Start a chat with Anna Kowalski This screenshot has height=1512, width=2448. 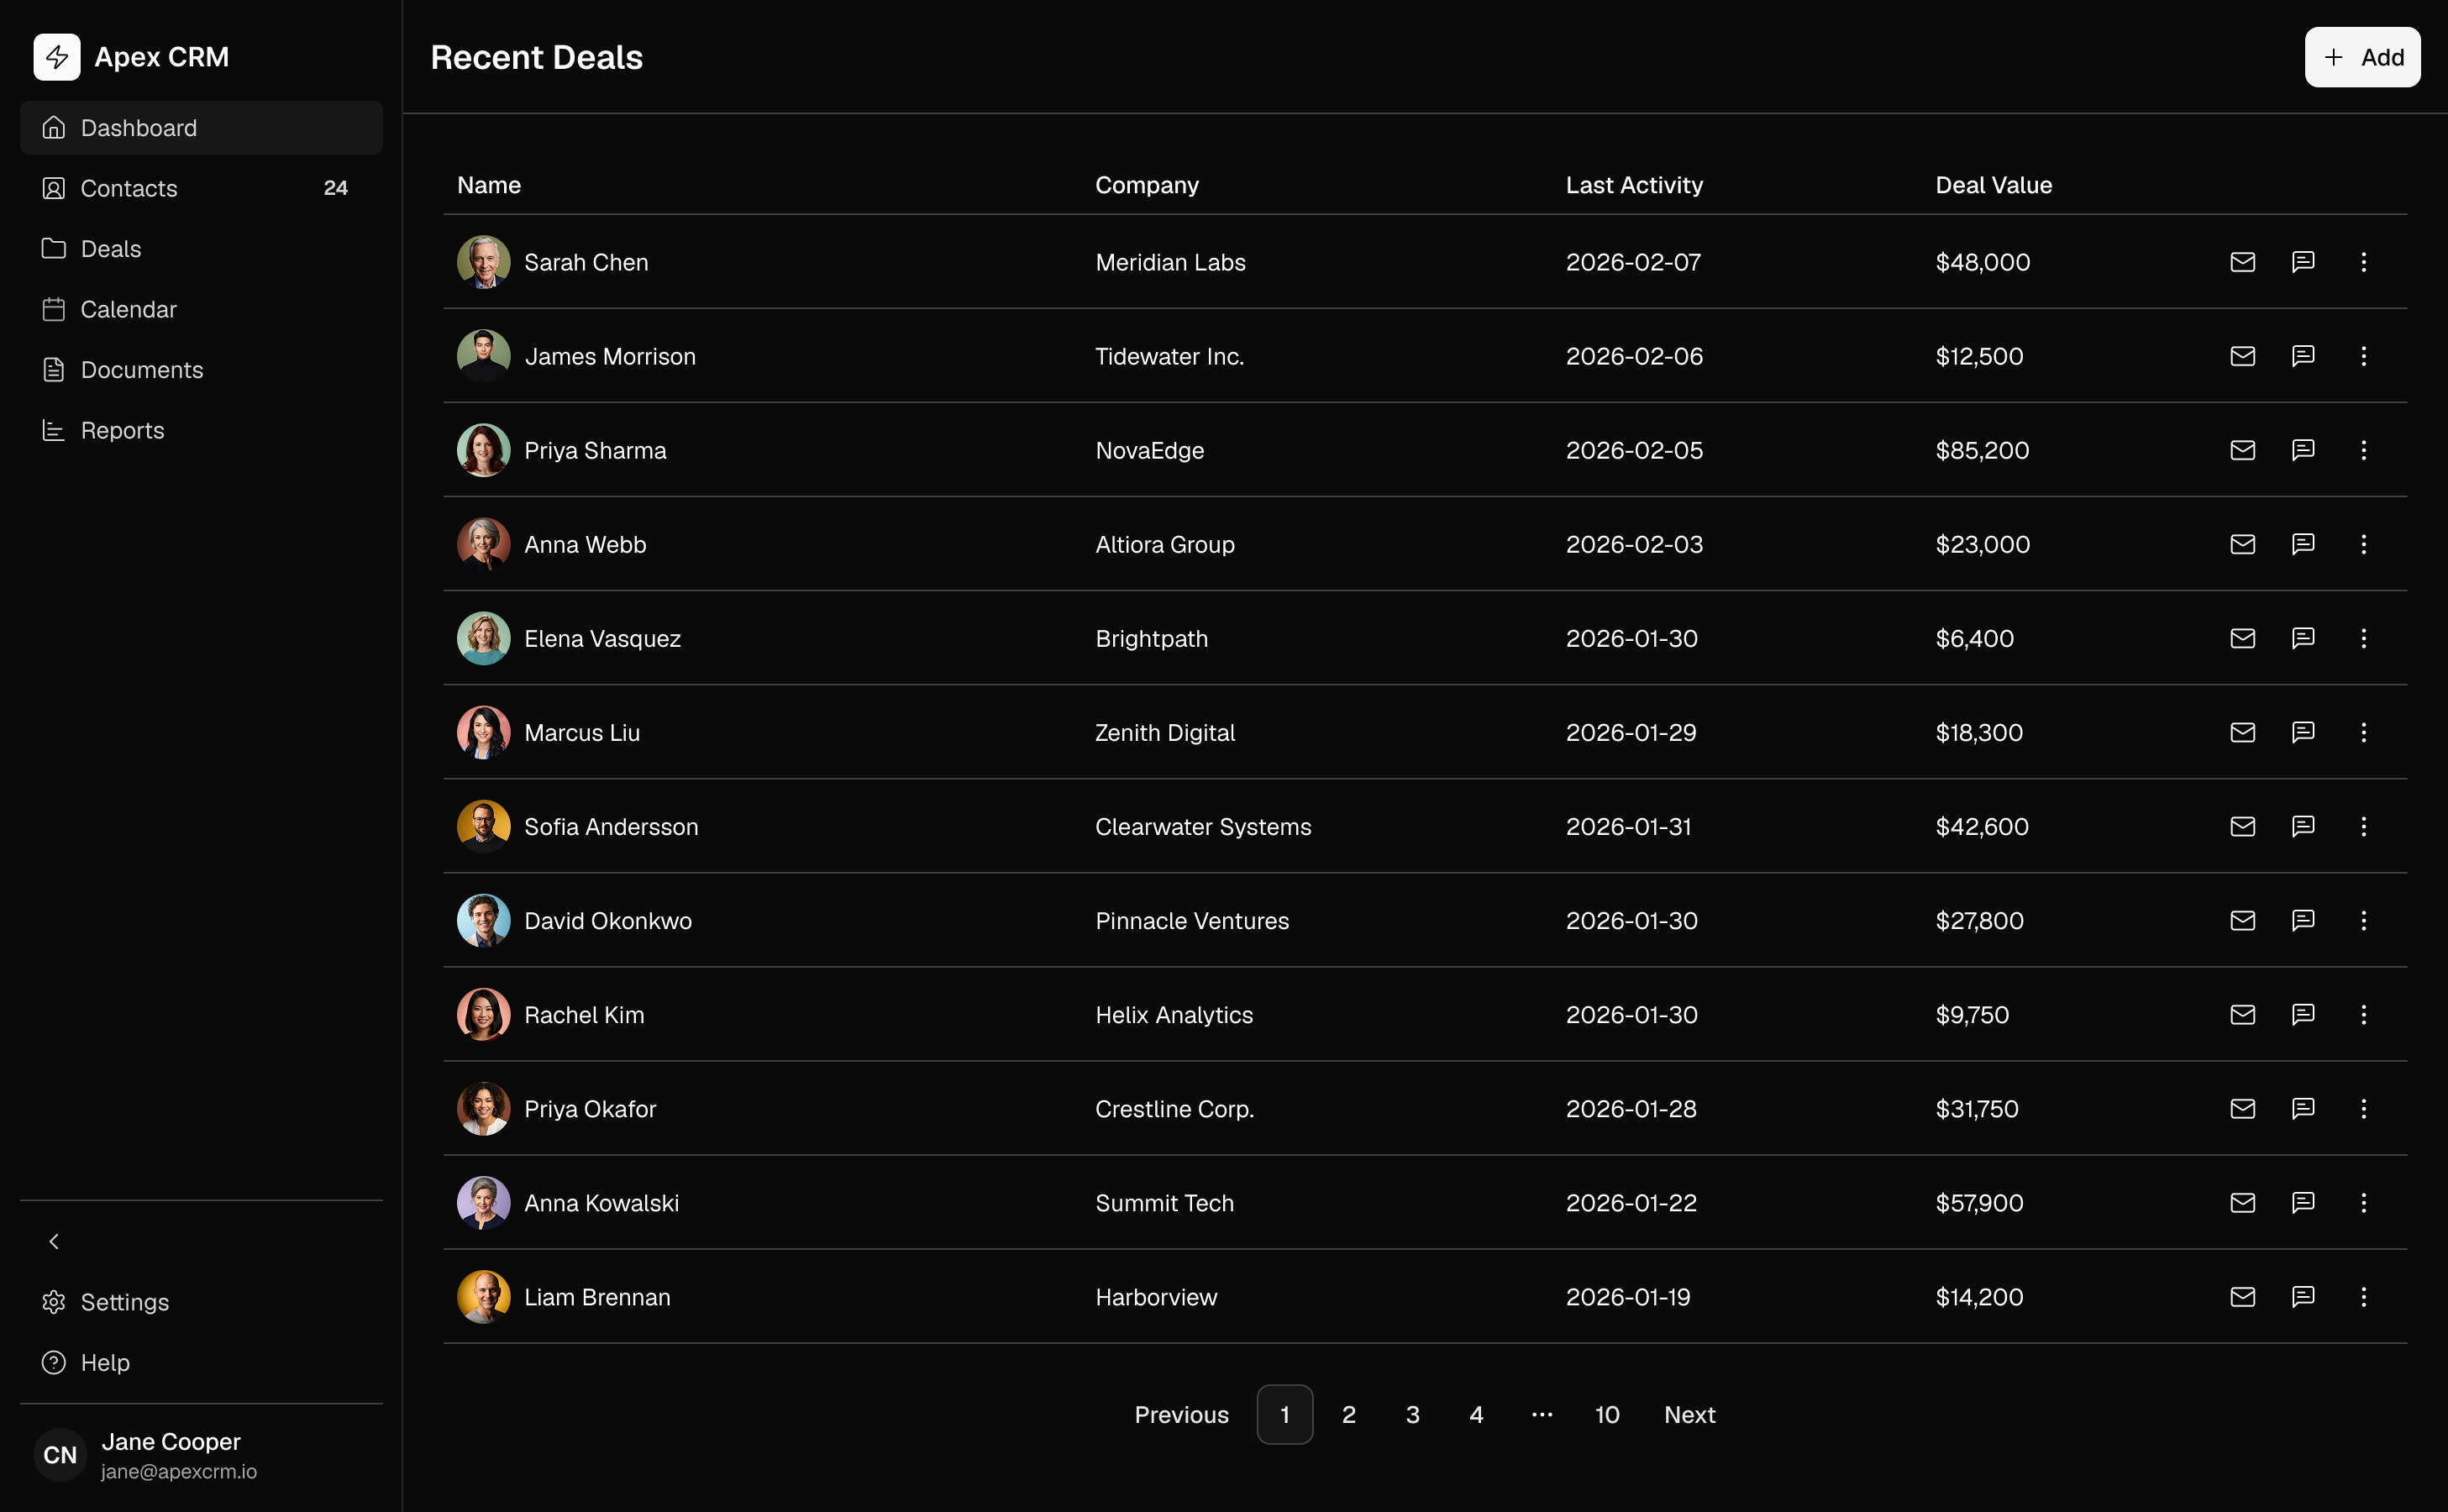[x=2303, y=1203]
